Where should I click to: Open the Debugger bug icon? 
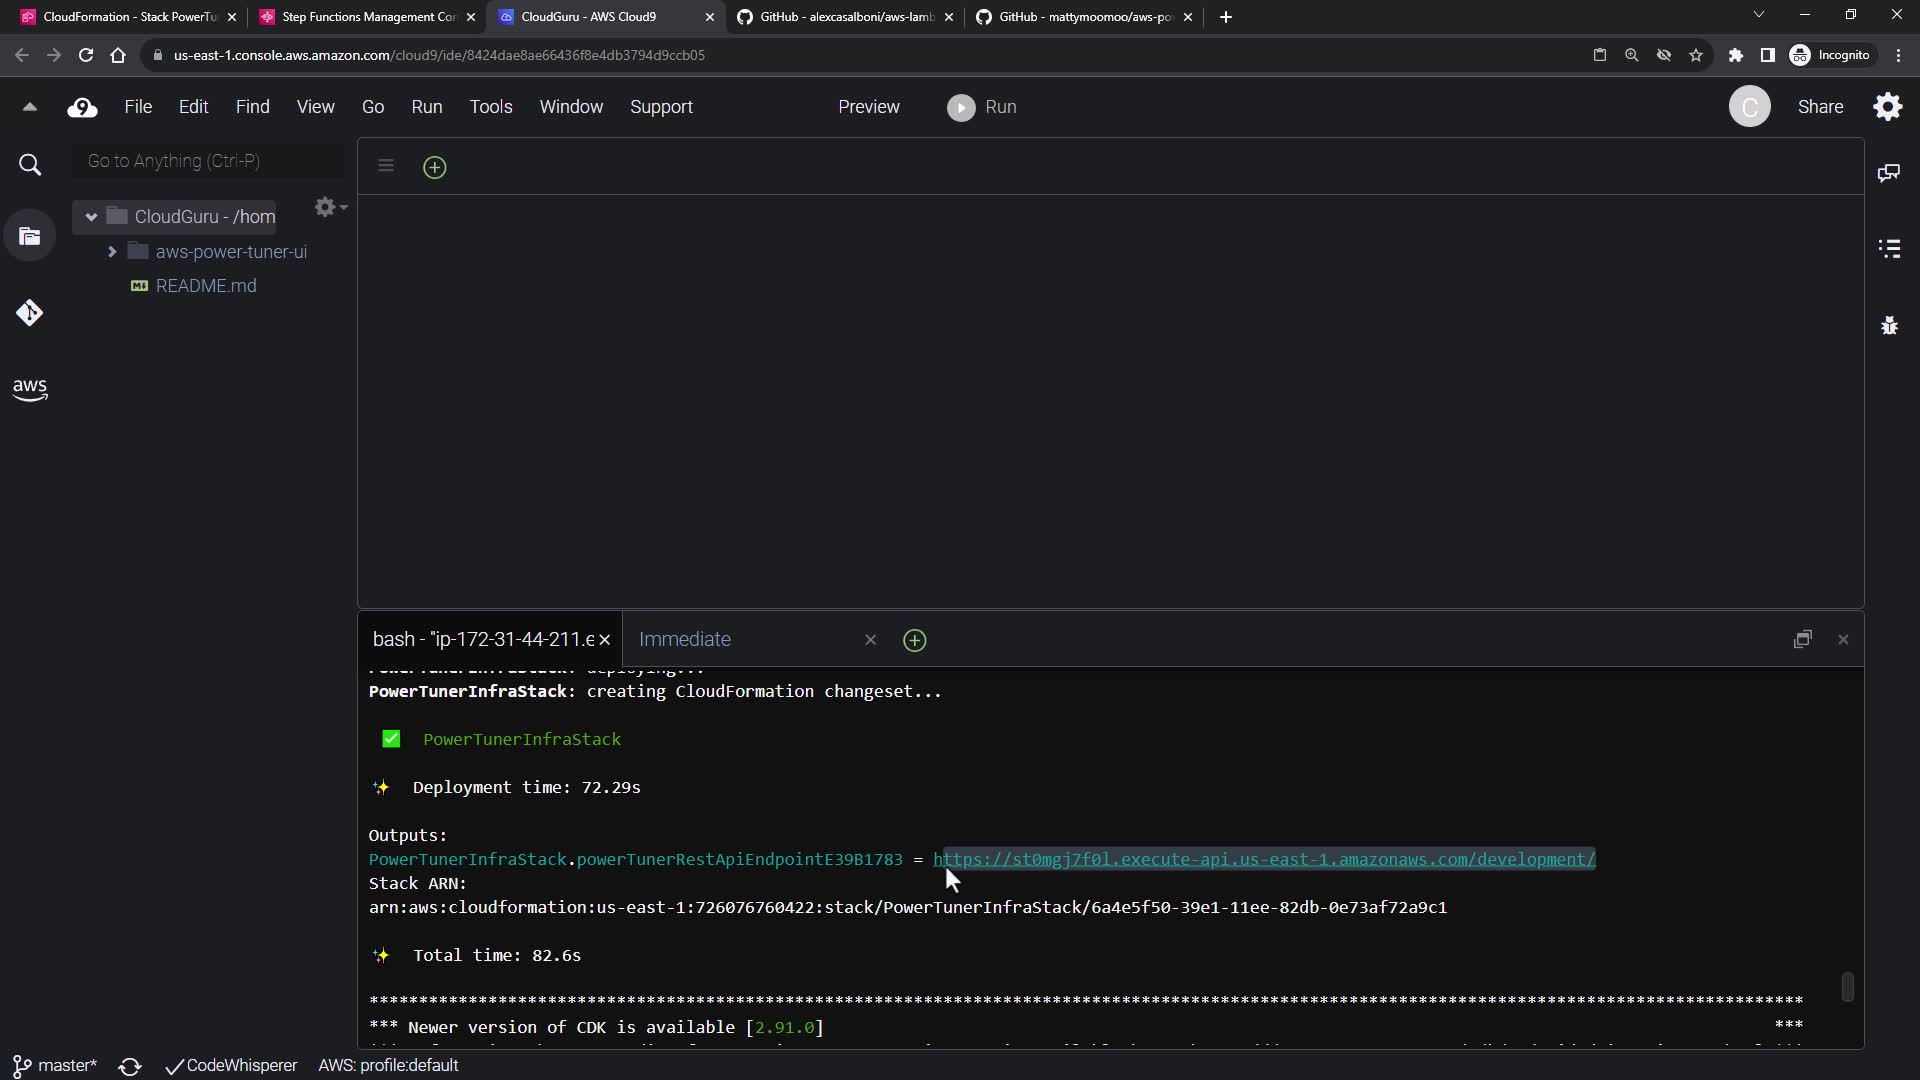pyautogui.click(x=1889, y=326)
